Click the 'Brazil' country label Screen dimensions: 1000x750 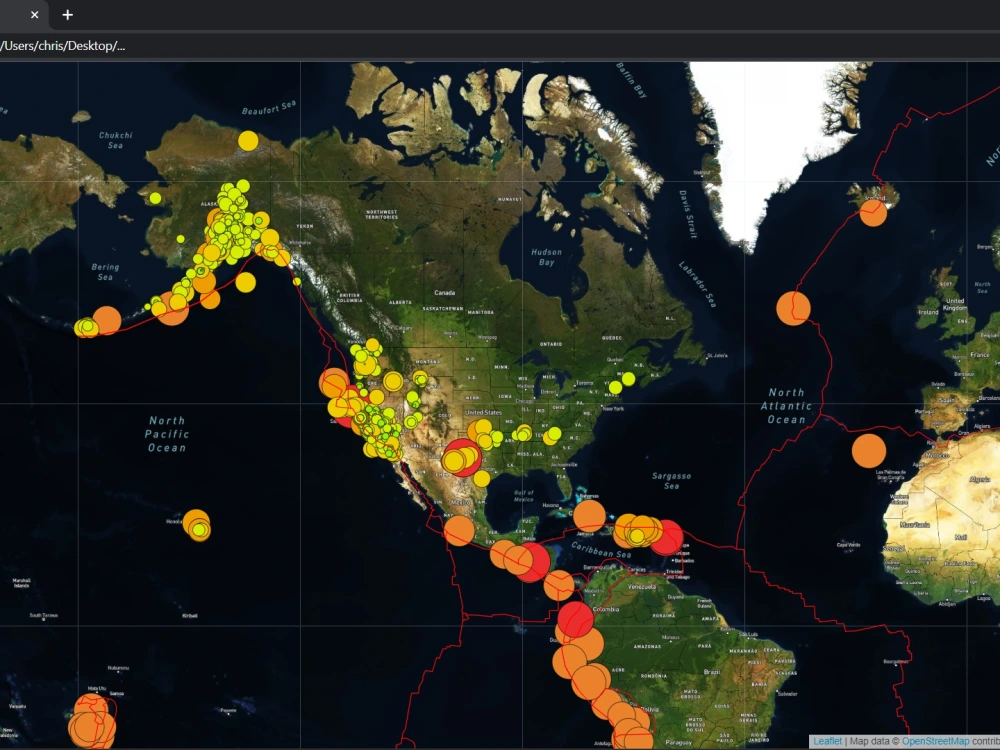(711, 672)
